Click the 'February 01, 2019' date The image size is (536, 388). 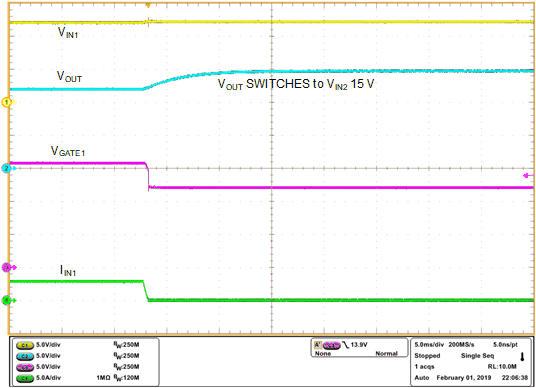[x=464, y=378]
